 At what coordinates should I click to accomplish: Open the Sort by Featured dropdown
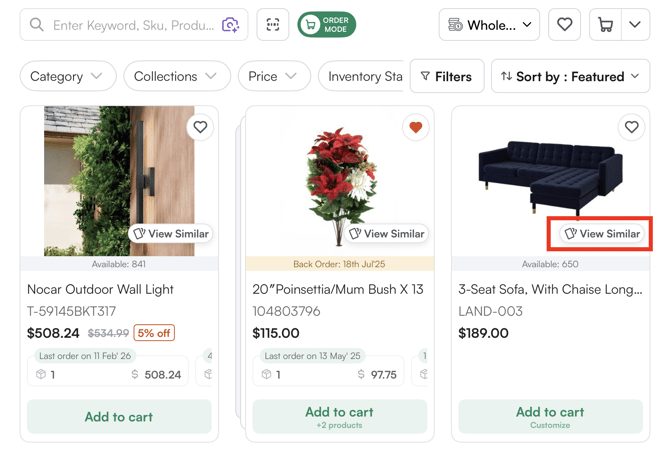(570, 76)
